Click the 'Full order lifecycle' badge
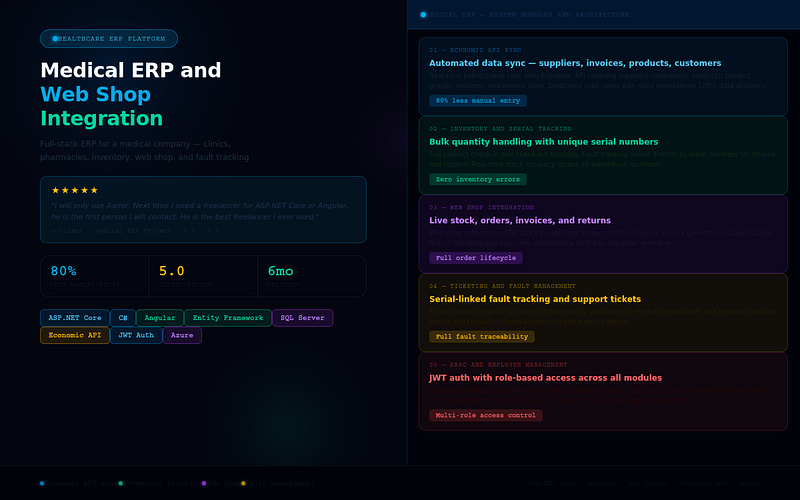800x500 pixels. click(476, 258)
